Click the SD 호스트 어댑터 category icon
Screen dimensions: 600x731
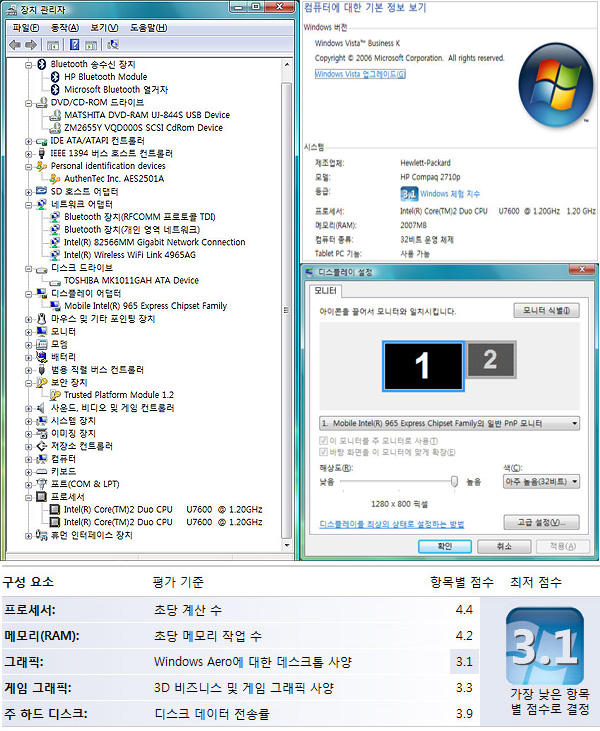(41, 191)
